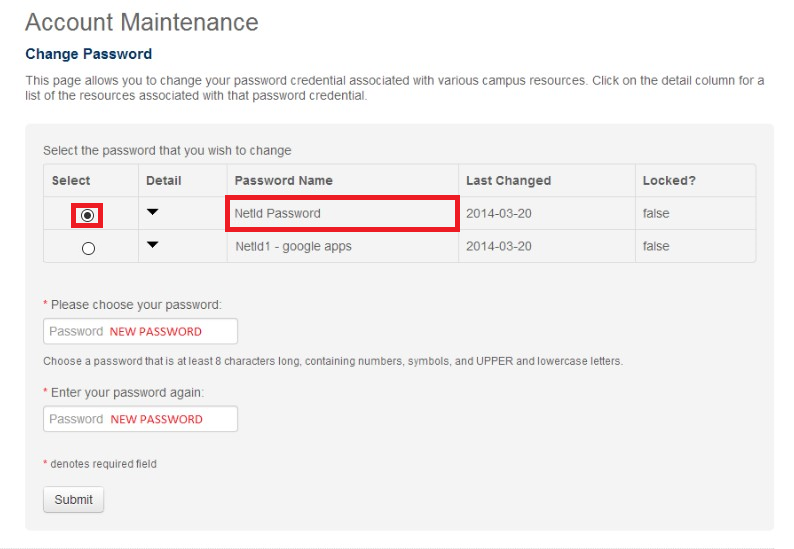Click the Locked value for NetId1 - google apps

pos(656,246)
